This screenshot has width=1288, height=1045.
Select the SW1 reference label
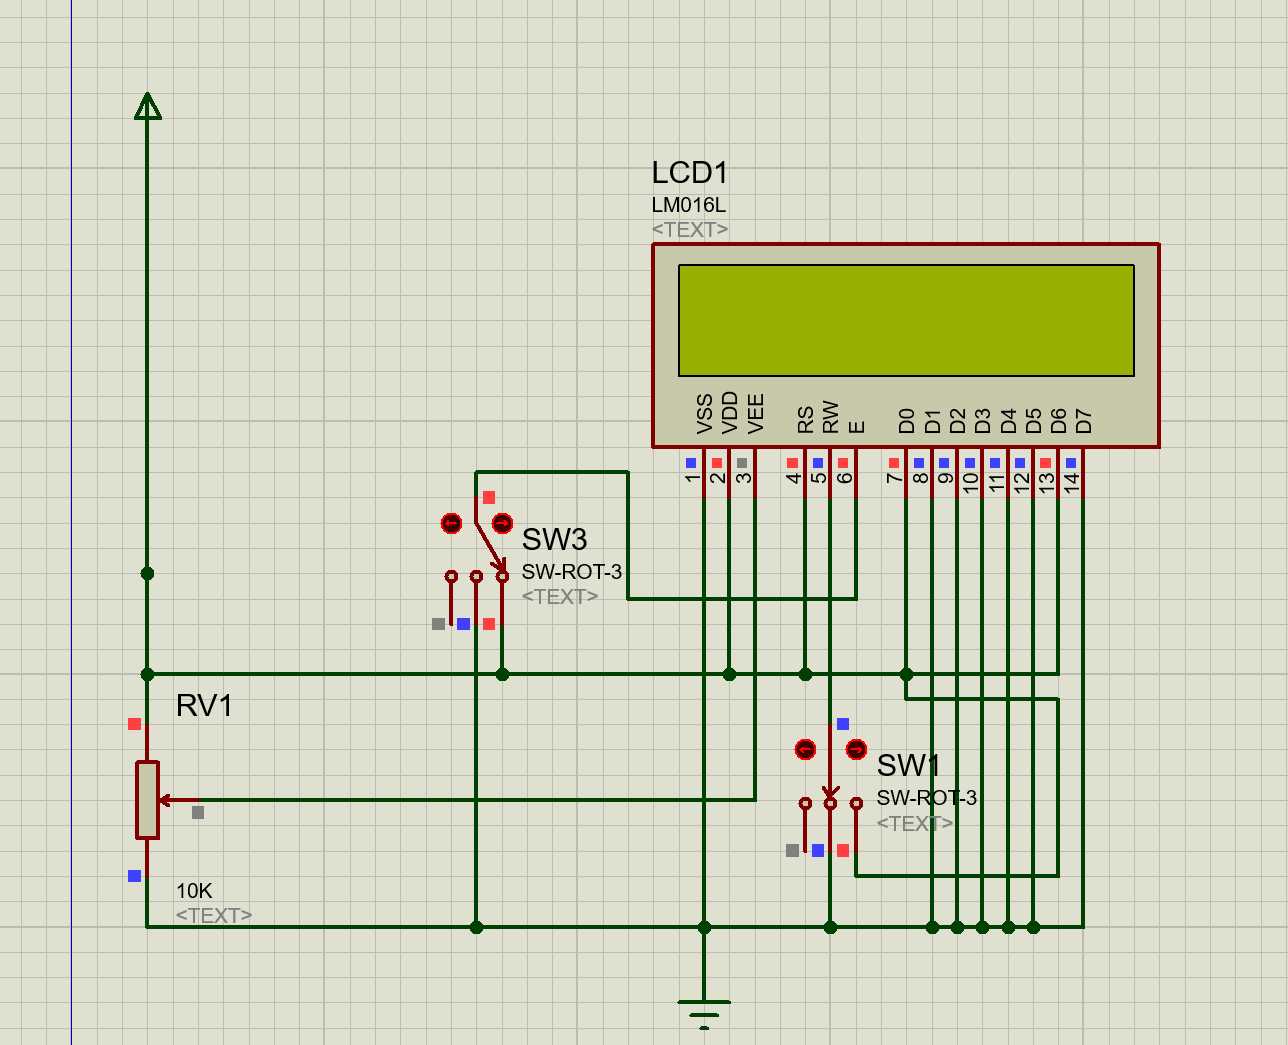tap(908, 766)
